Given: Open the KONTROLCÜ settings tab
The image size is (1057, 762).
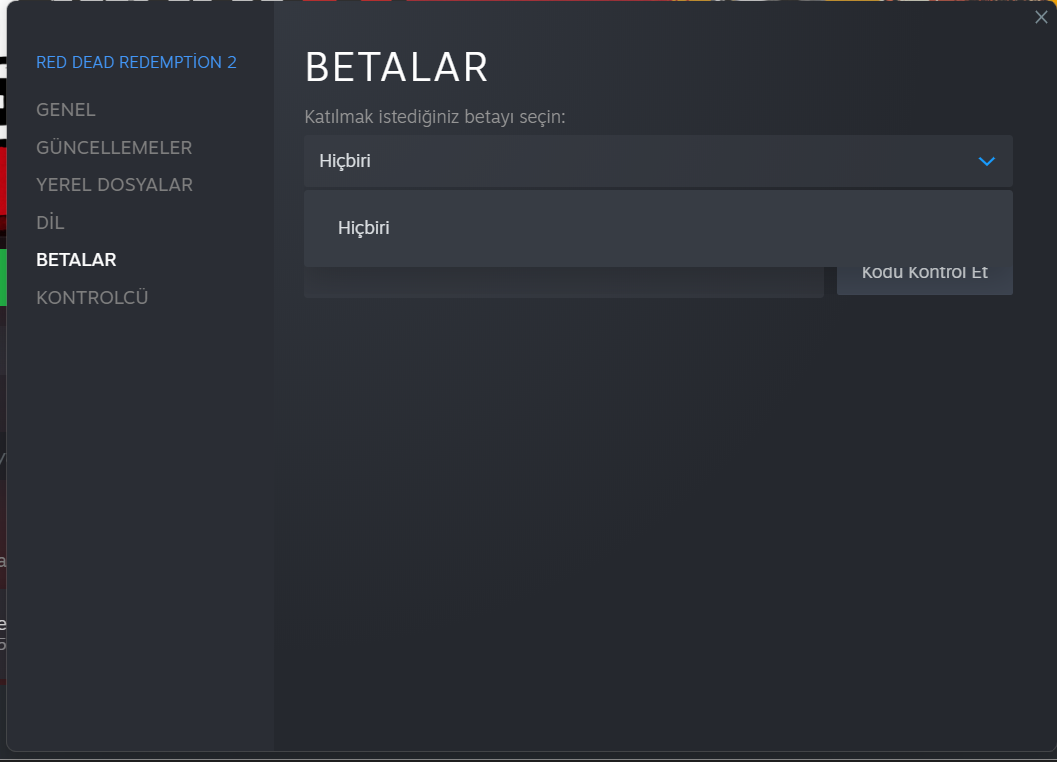Looking at the screenshot, I should (x=92, y=298).
